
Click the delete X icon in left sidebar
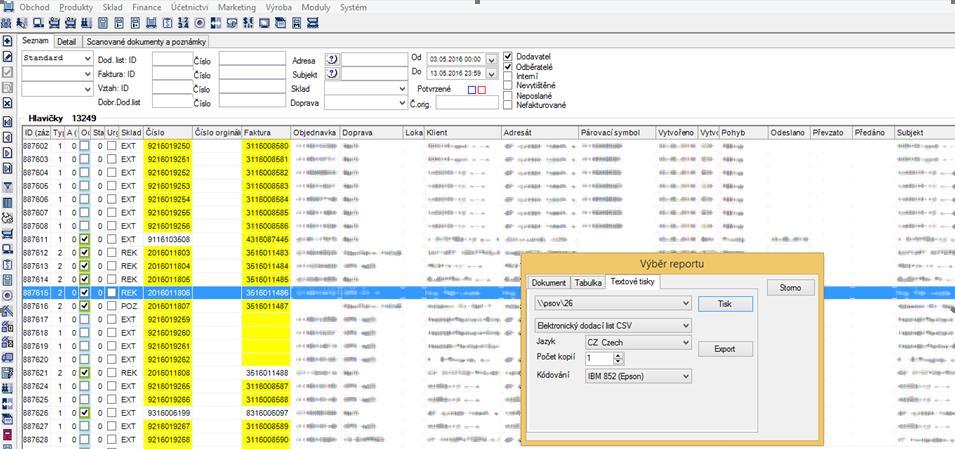click(x=8, y=103)
